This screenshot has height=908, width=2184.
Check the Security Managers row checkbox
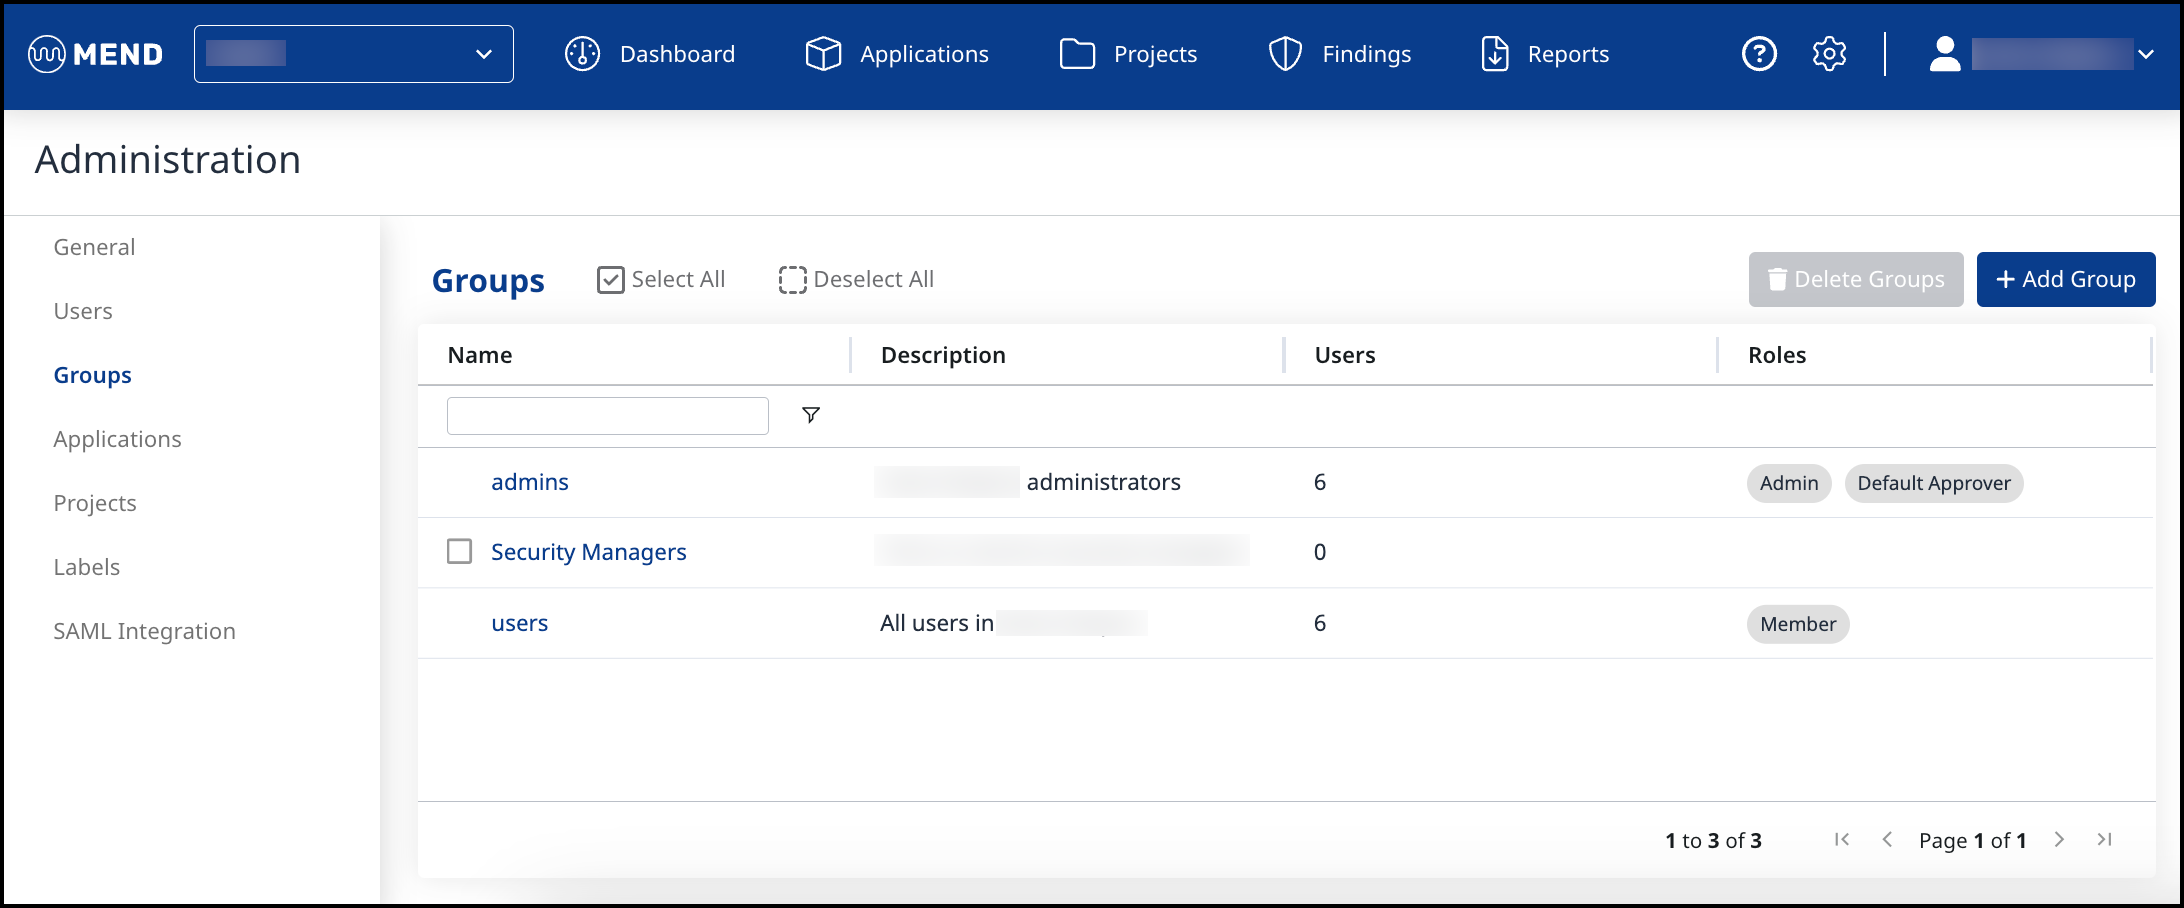(459, 552)
